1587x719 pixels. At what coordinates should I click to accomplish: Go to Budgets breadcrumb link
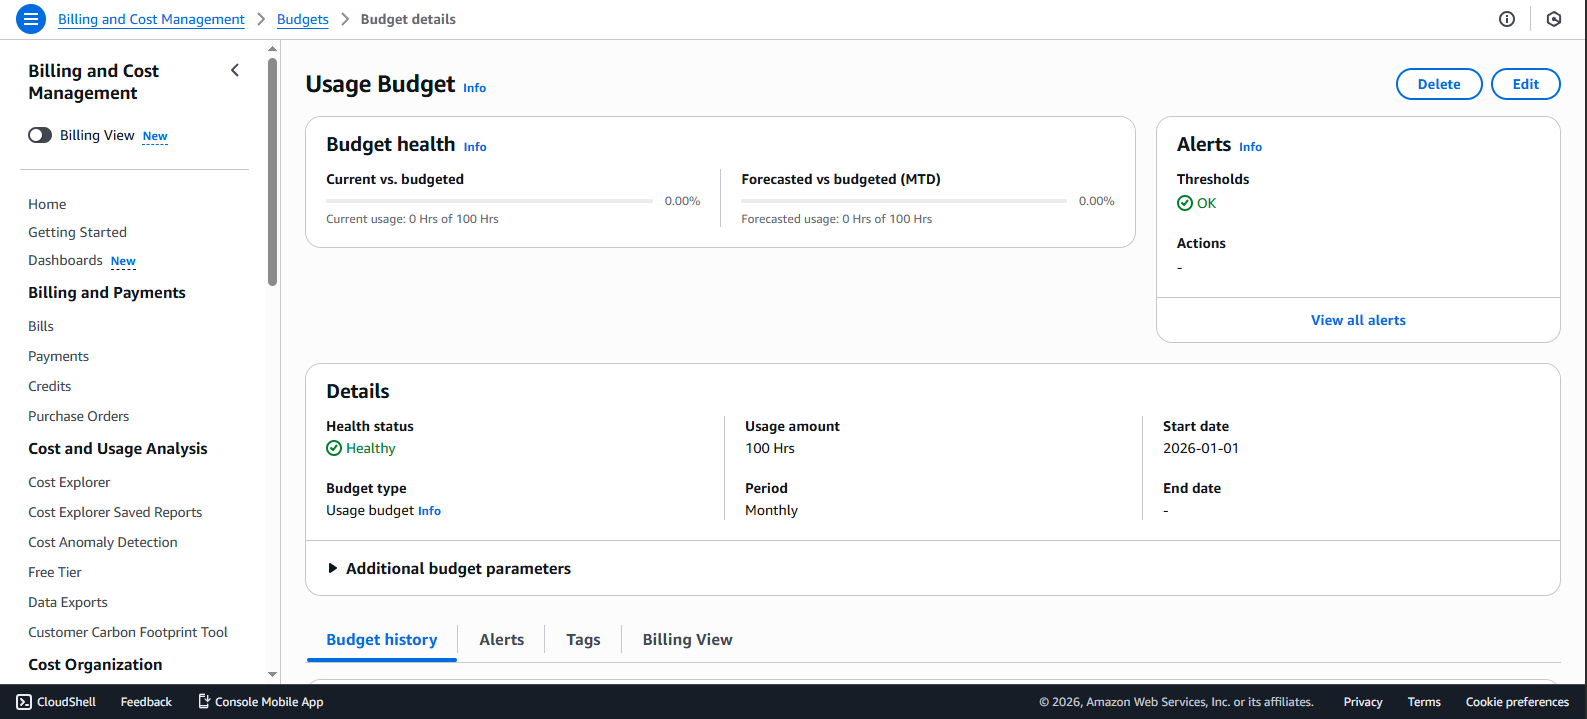[303, 19]
